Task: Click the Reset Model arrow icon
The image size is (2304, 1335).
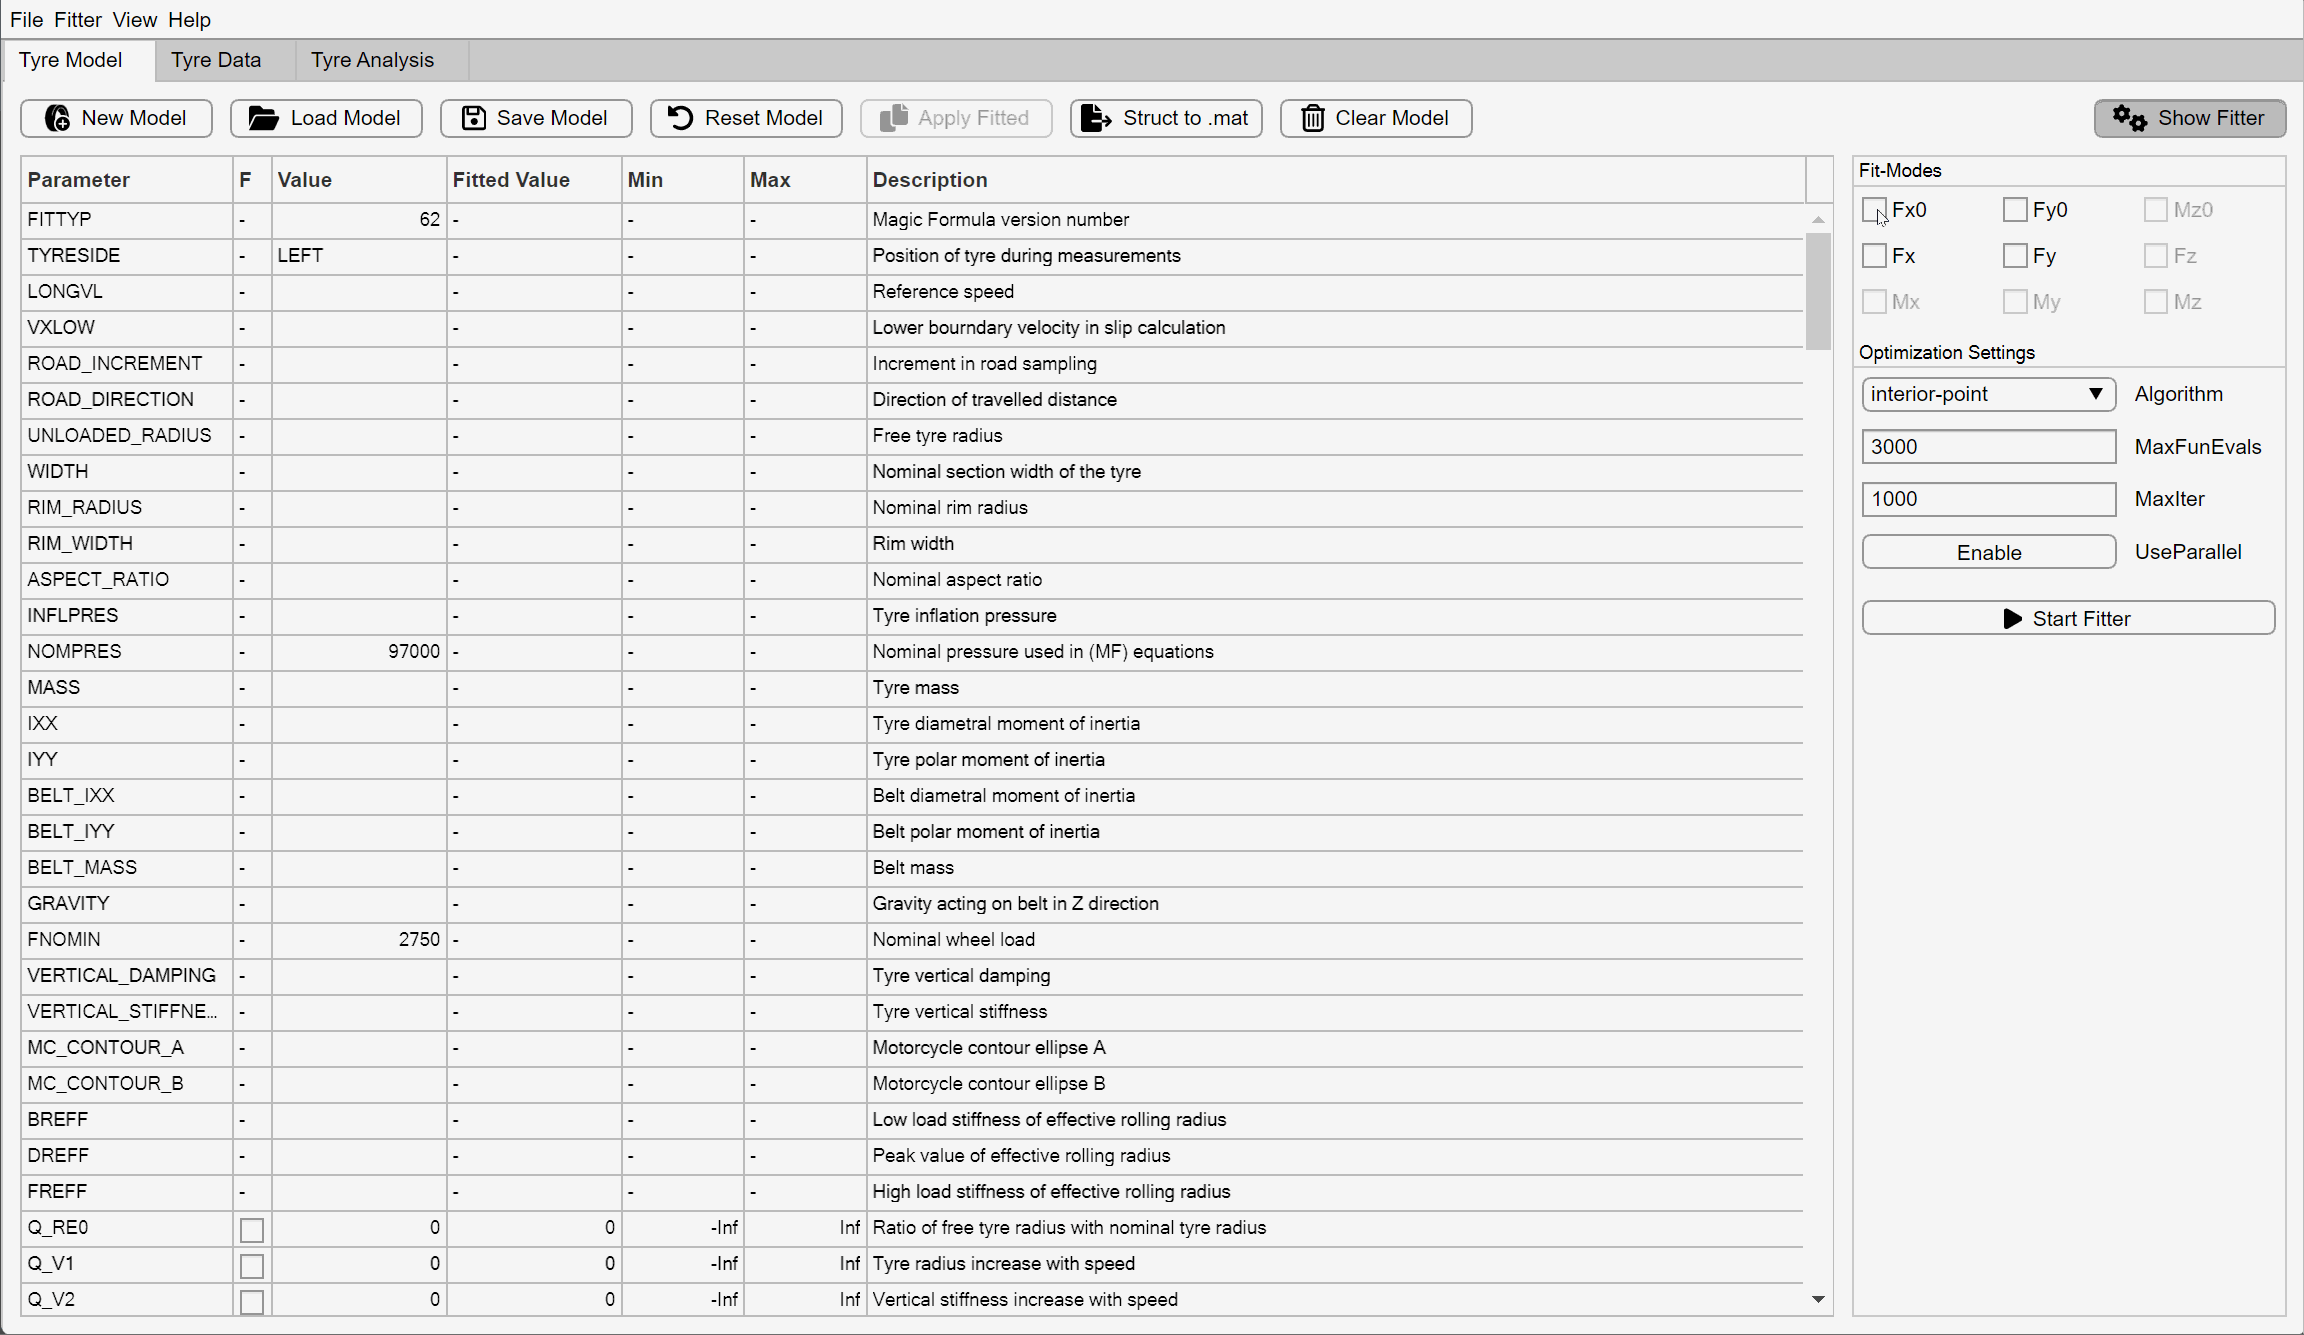Action: click(680, 118)
